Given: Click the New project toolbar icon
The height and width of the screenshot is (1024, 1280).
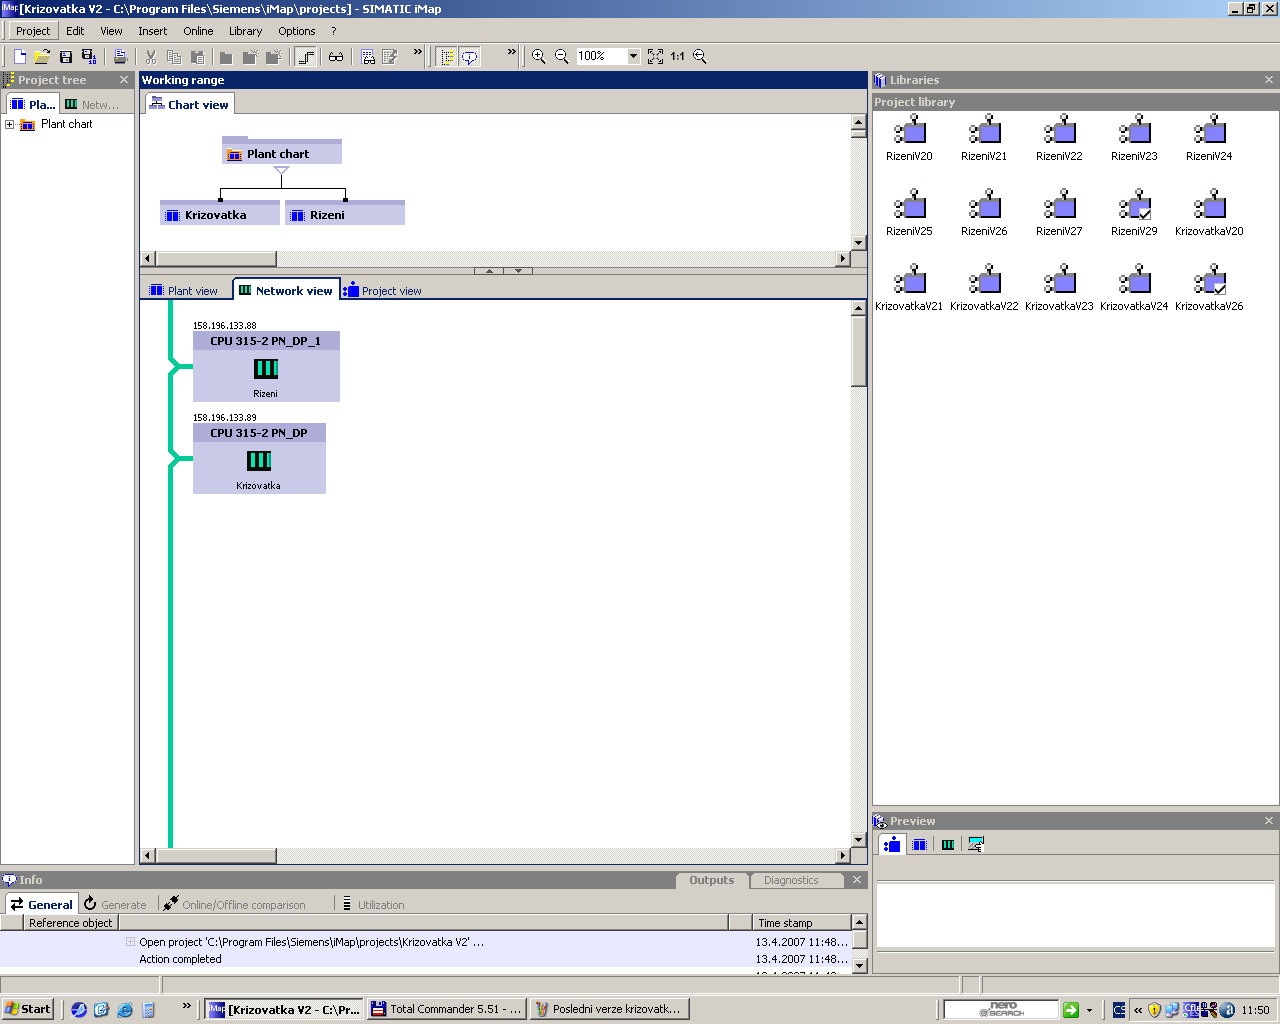Looking at the screenshot, I should [x=19, y=57].
